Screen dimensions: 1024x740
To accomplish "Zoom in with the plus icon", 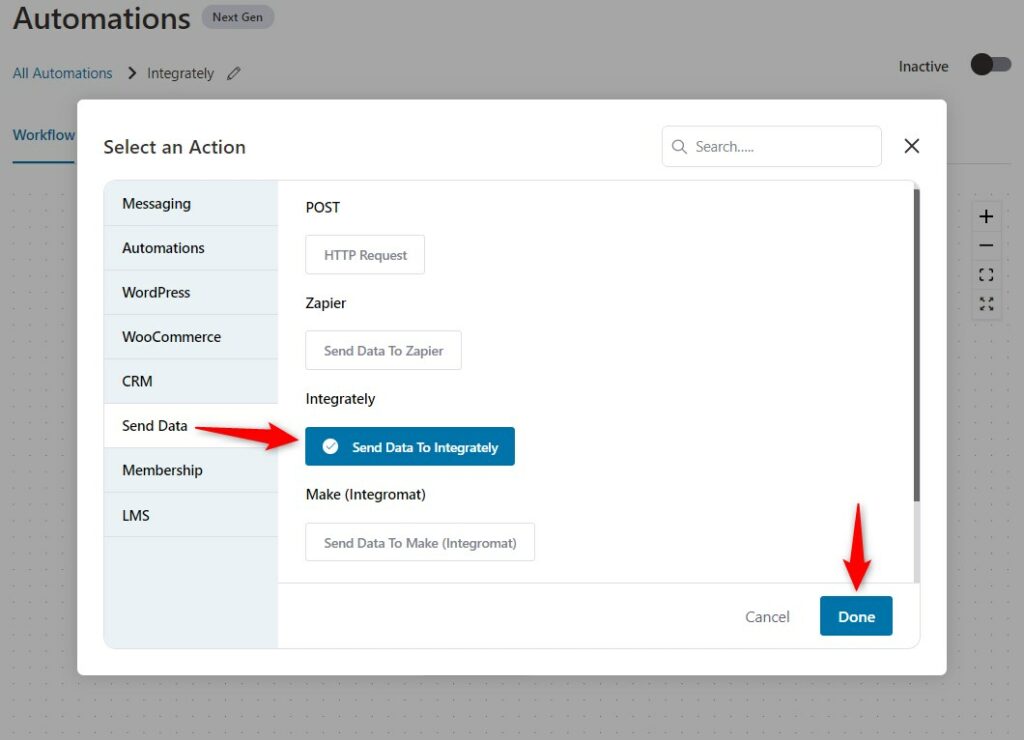I will (986, 216).
